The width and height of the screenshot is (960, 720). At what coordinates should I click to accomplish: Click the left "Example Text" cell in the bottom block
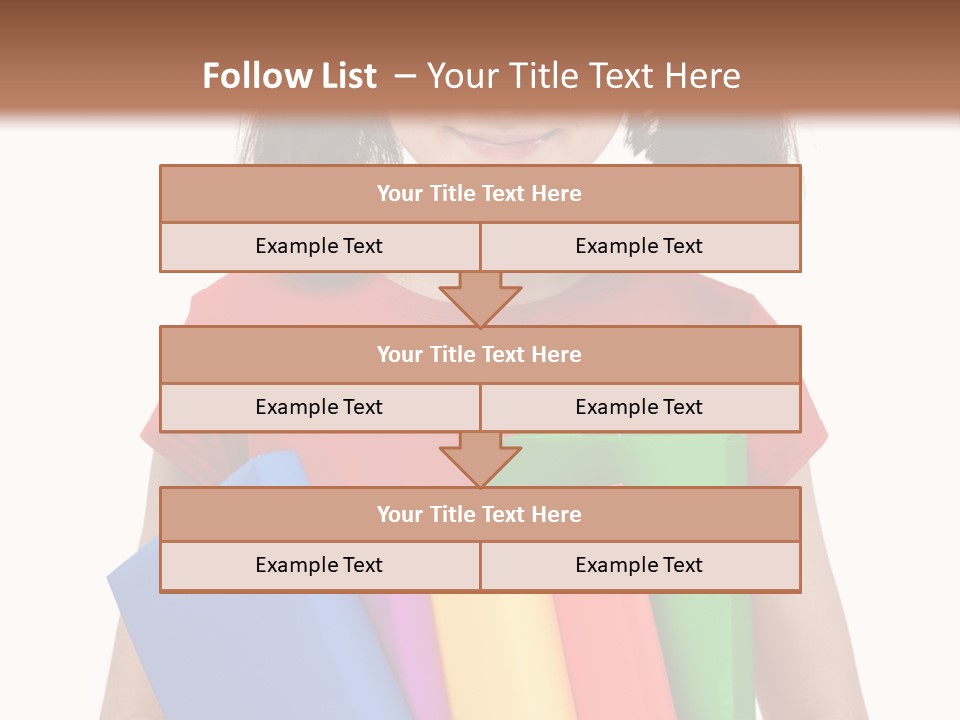pos(320,566)
